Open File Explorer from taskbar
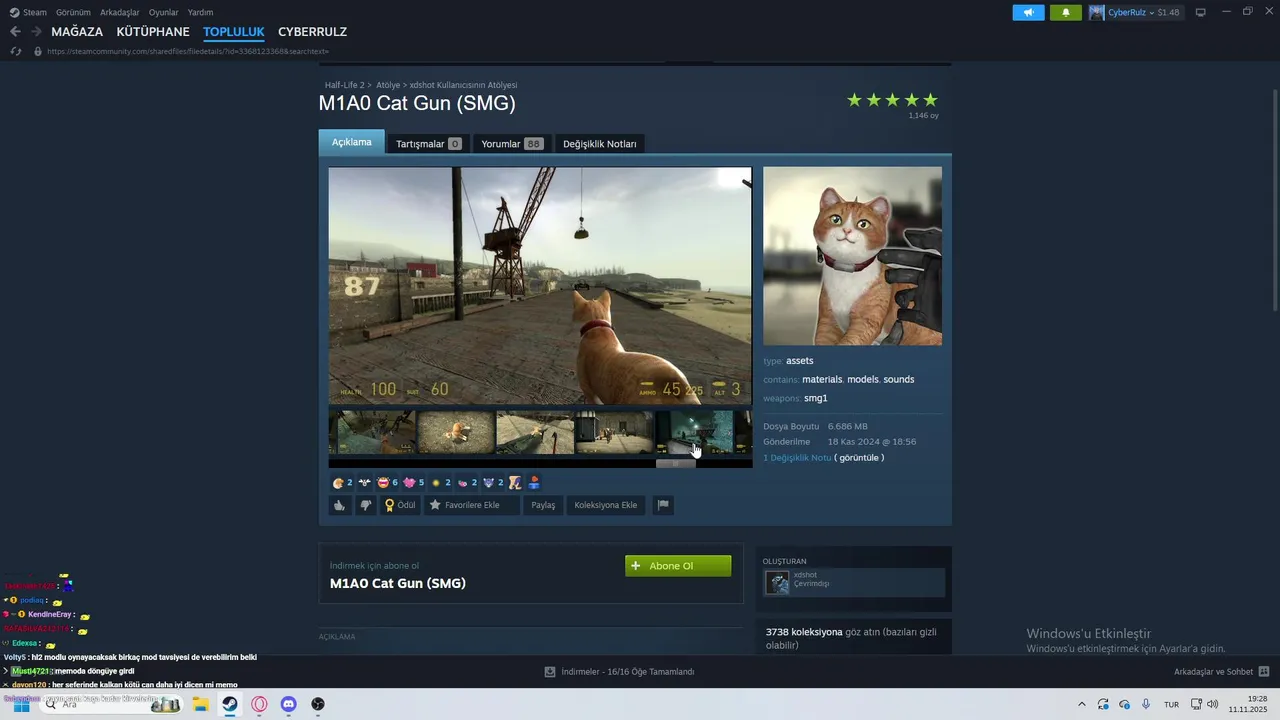Image resolution: width=1280 pixels, height=720 pixels. (x=201, y=704)
